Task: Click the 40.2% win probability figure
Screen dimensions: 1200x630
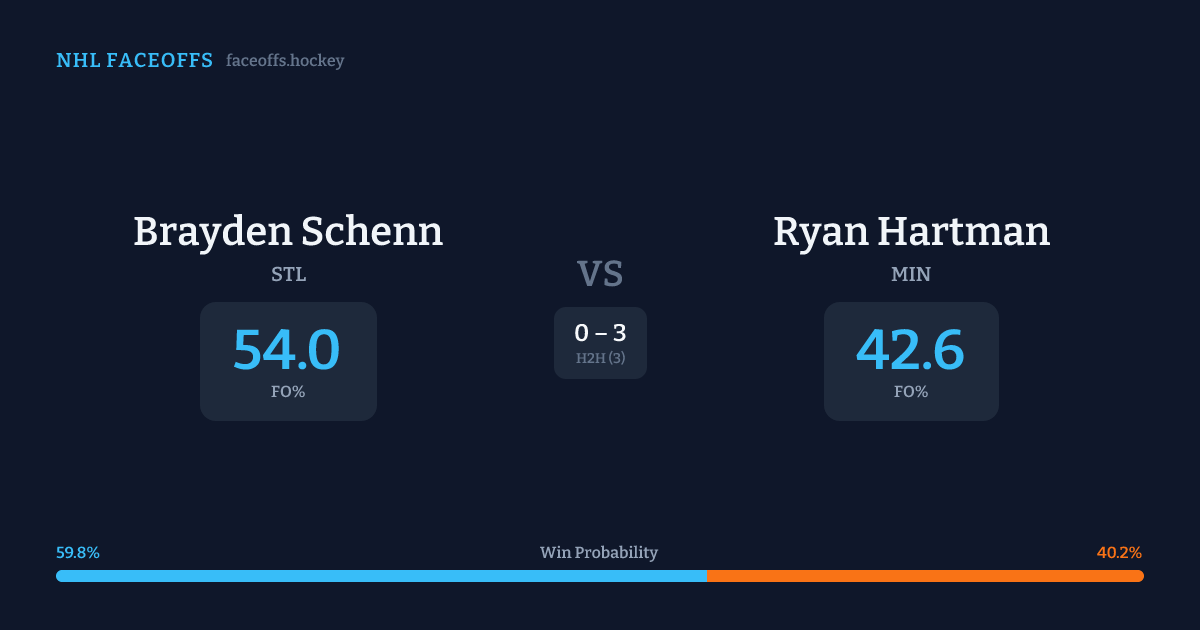Action: coord(1119,553)
